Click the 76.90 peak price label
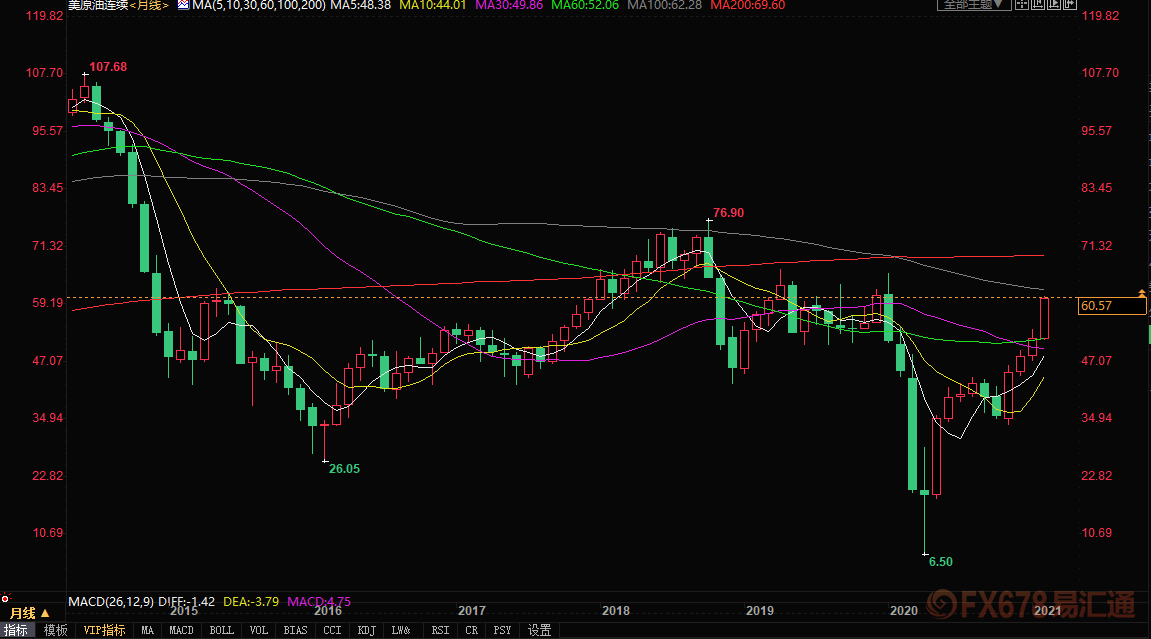 point(728,213)
